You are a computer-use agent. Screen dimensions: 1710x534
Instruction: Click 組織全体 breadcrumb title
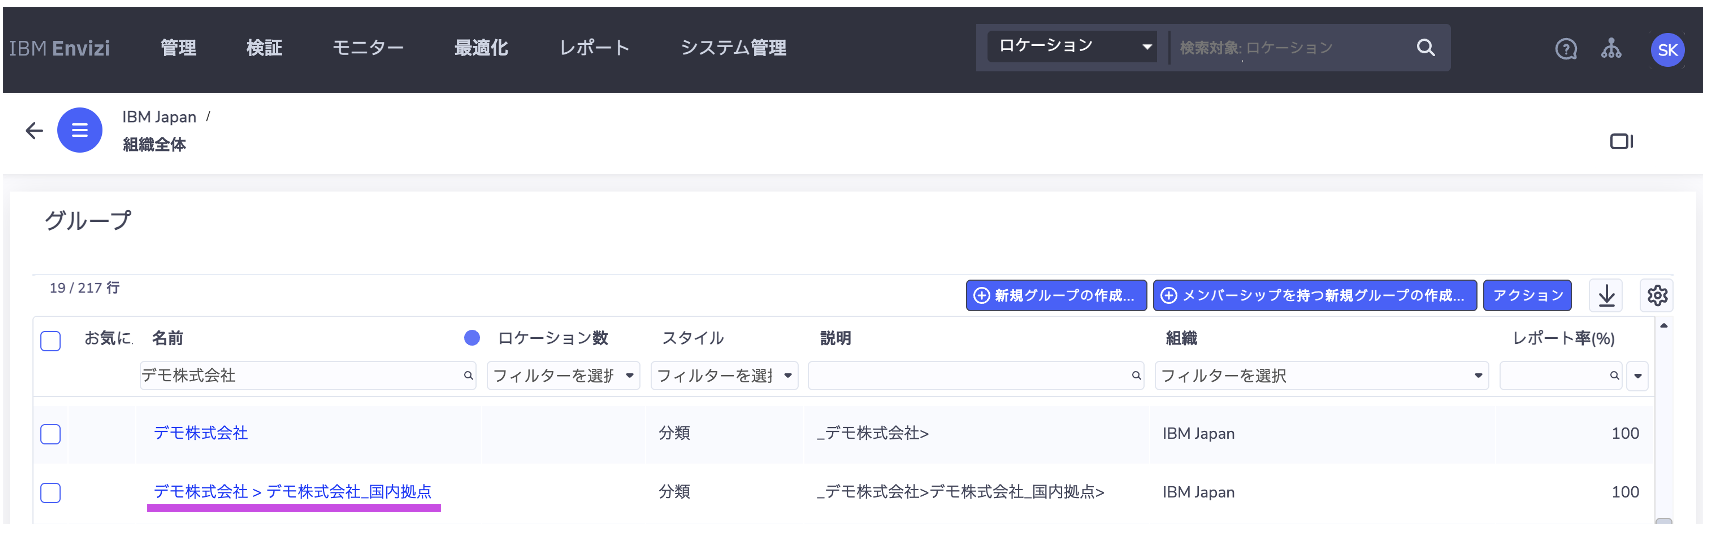[154, 144]
